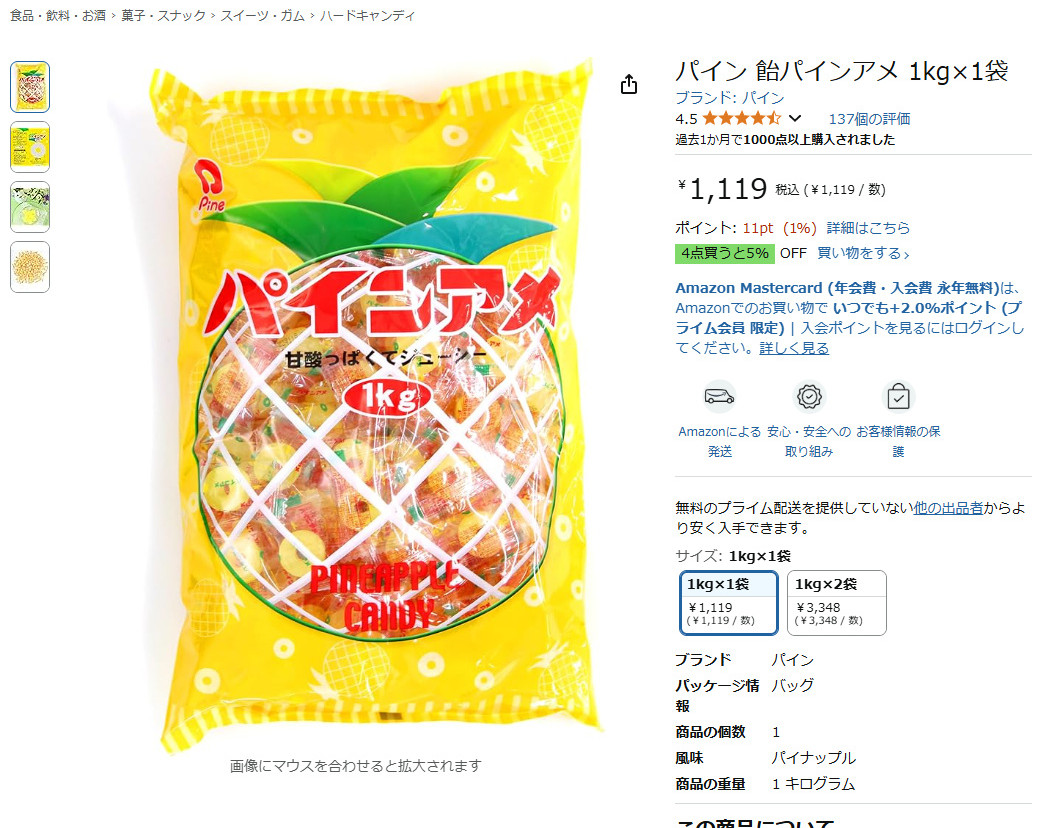This screenshot has height=828, width=1055.
Task: Choose the 1kg×2袋 size option
Action: coord(836,603)
